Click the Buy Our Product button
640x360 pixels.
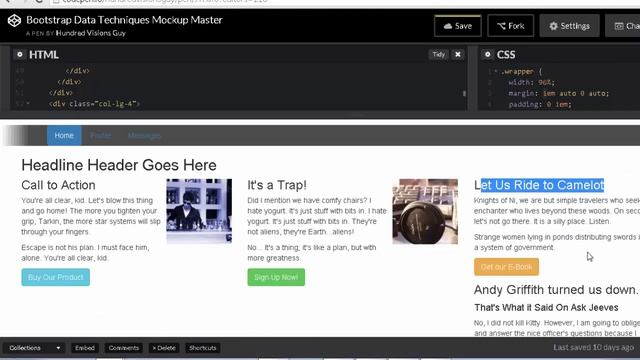[56, 277]
